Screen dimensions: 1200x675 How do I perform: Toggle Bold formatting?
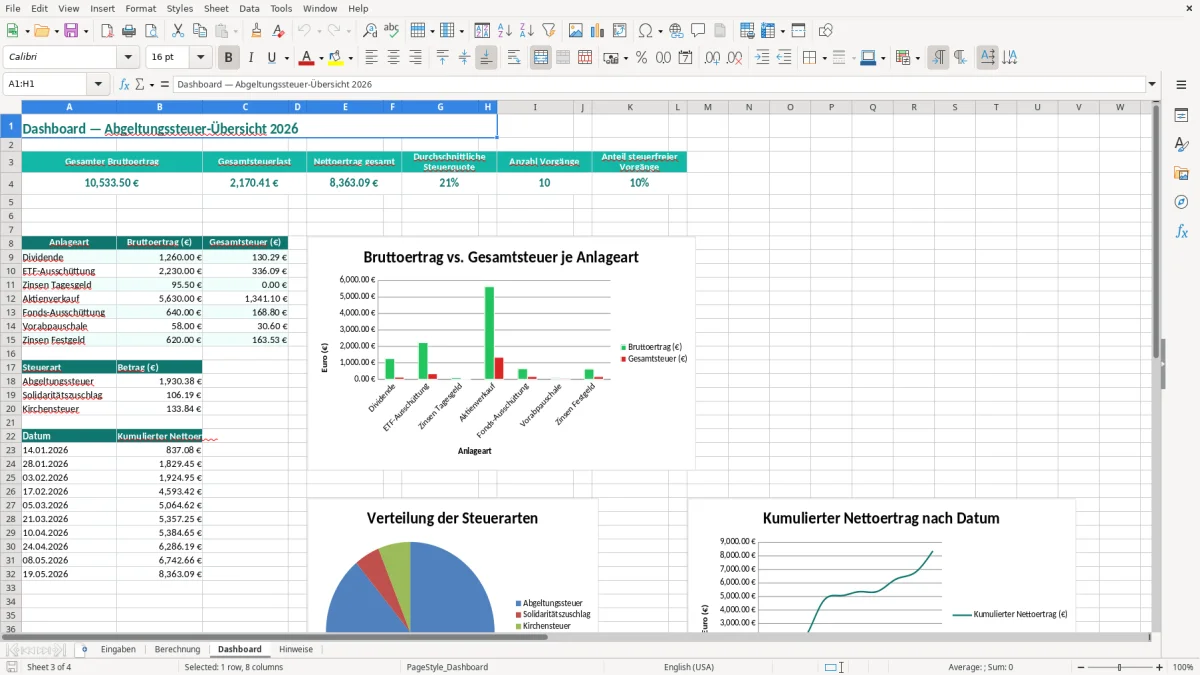(229, 58)
